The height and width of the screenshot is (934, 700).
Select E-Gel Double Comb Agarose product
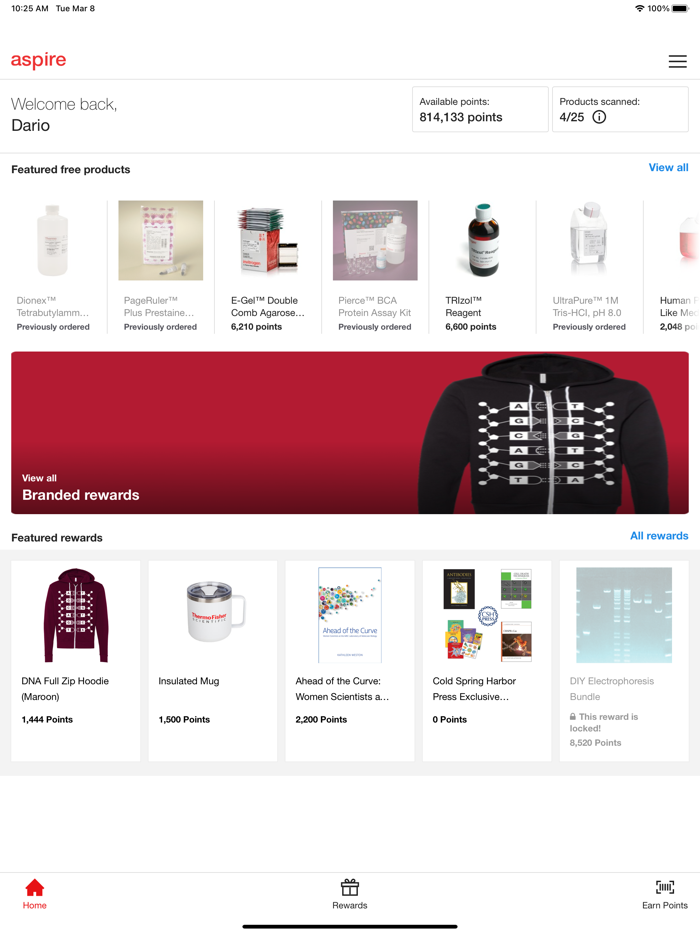(x=268, y=266)
